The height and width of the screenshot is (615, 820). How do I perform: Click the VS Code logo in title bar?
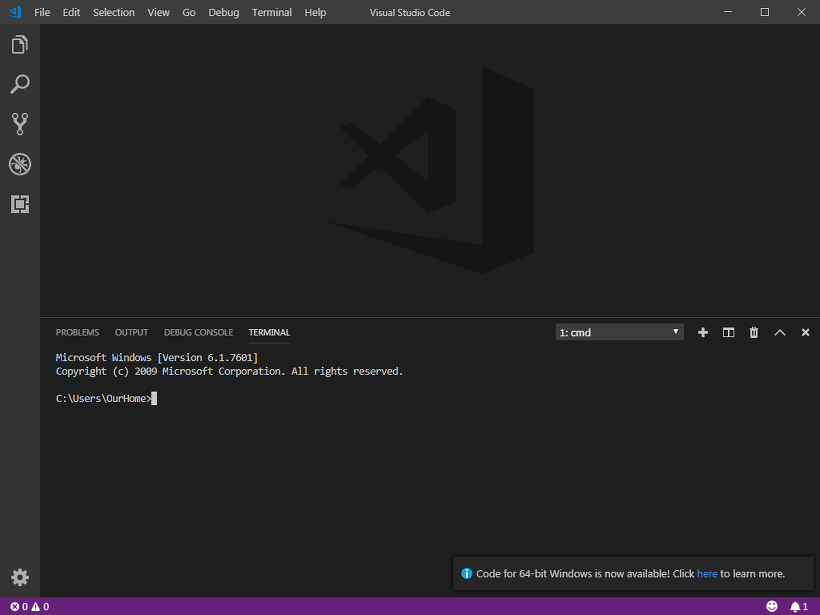(15, 12)
